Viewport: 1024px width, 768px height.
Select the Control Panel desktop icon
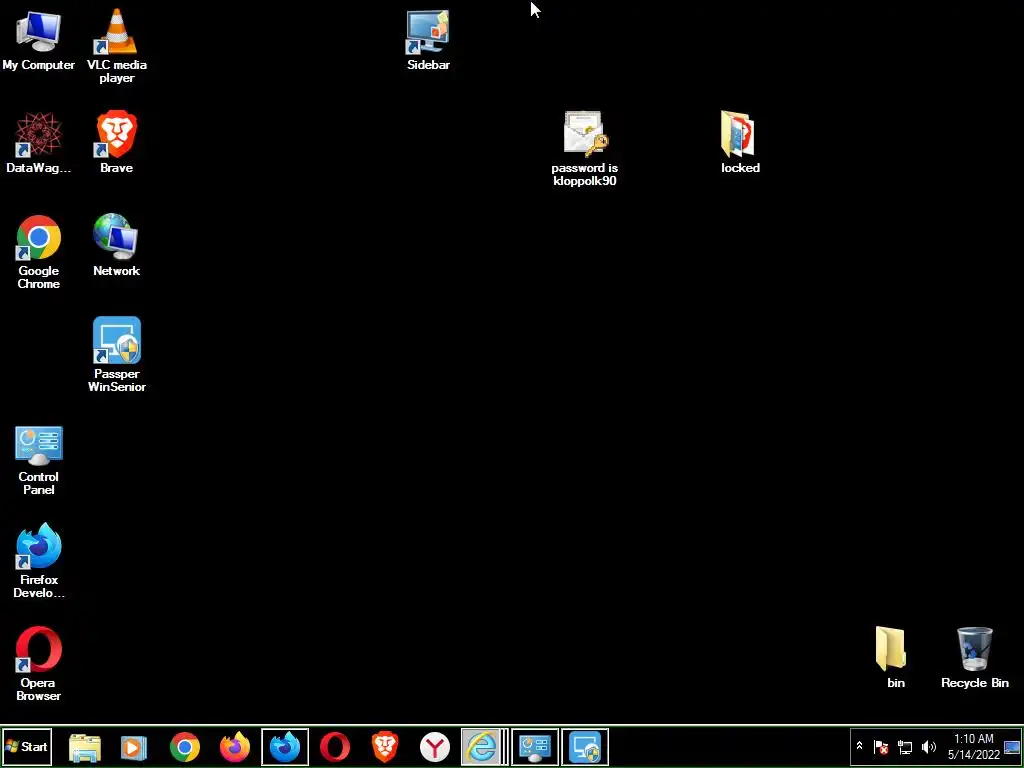point(39,460)
